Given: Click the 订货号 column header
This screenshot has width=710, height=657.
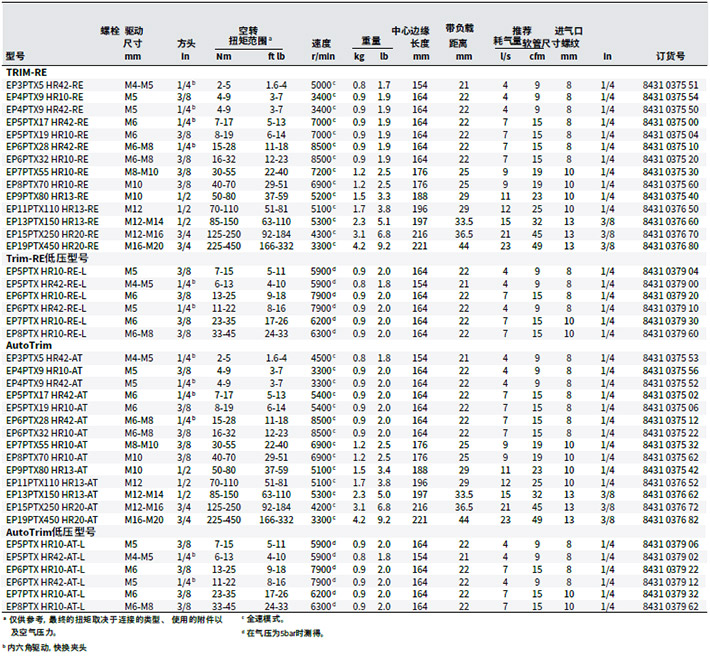Looking at the screenshot, I should pyautogui.click(x=671, y=57).
